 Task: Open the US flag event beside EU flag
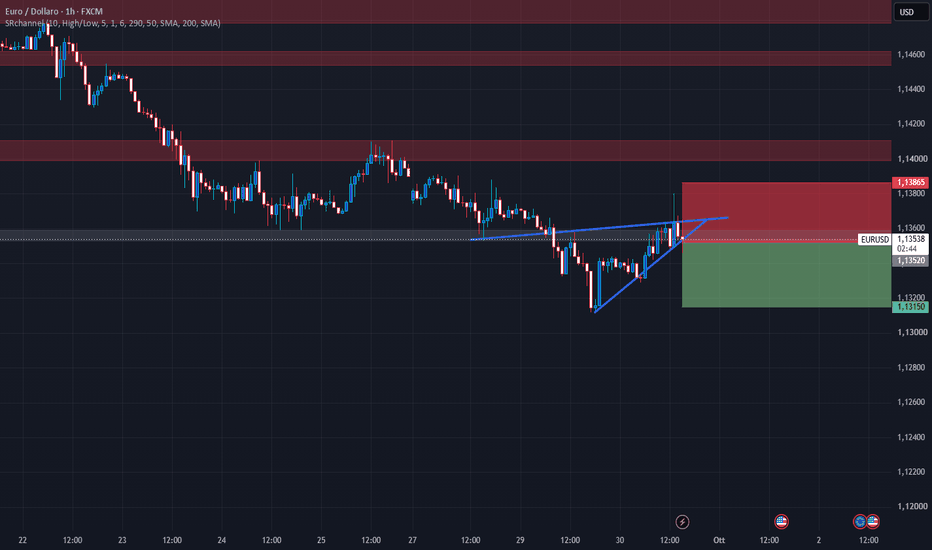(873, 522)
